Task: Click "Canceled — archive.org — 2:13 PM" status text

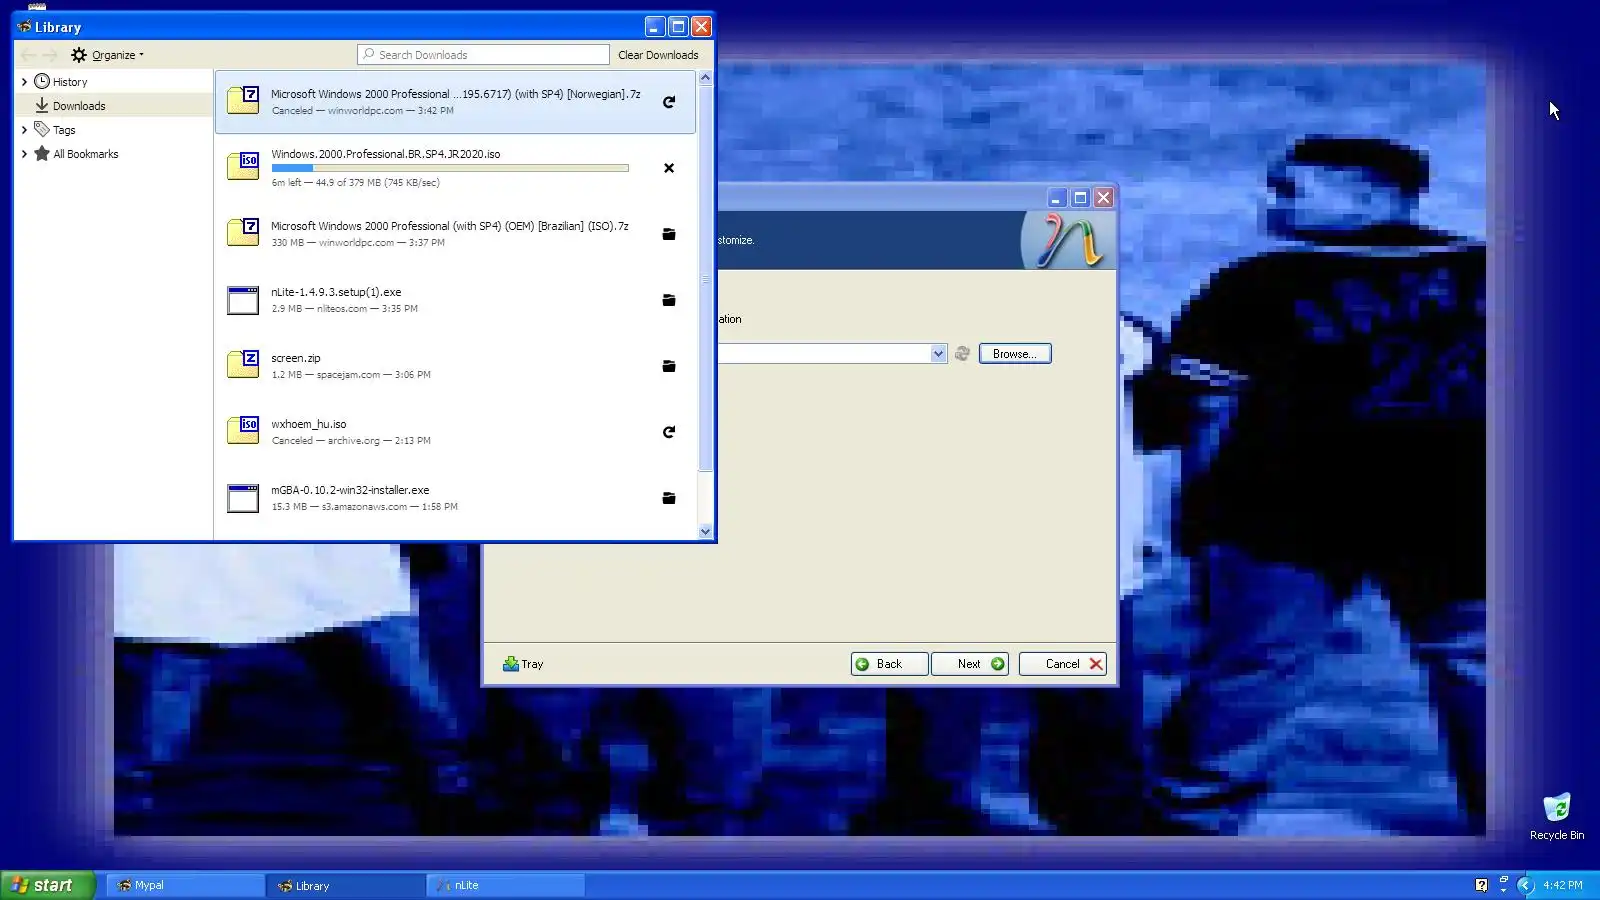Action: (x=351, y=441)
